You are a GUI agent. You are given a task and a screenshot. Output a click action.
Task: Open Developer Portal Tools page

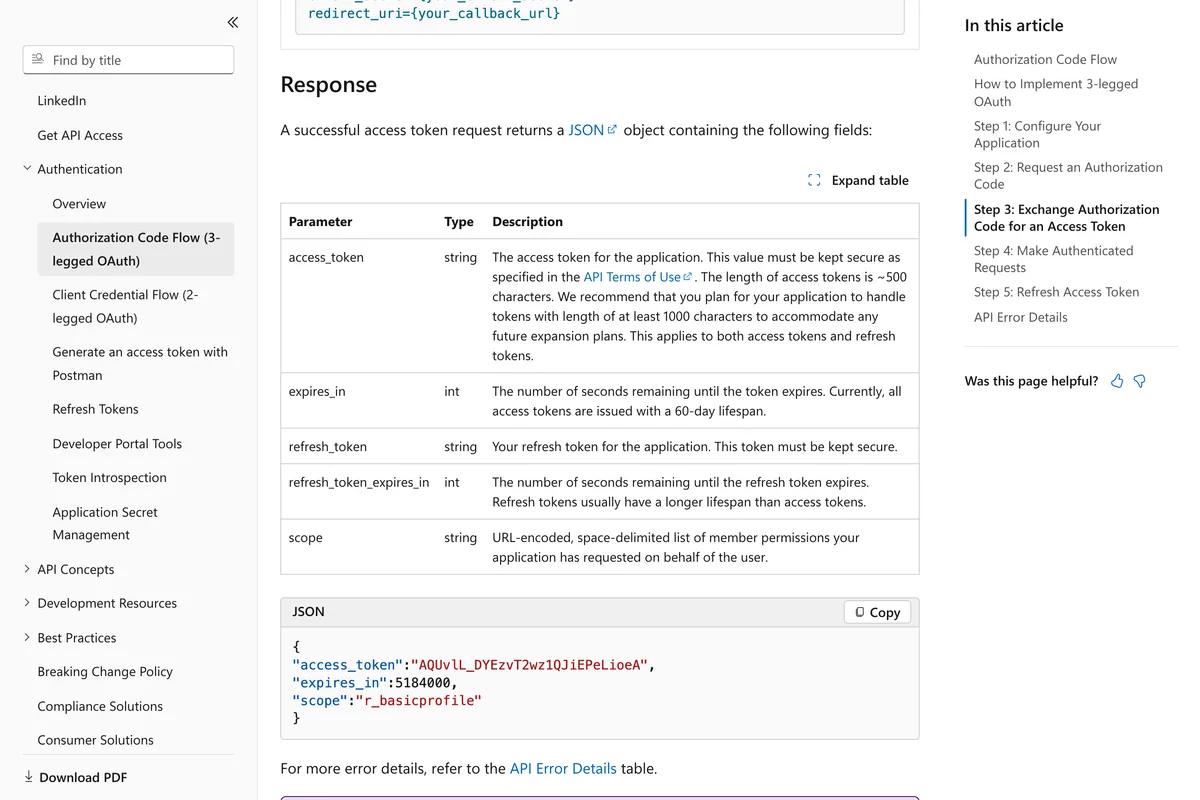pyautogui.click(x=117, y=443)
